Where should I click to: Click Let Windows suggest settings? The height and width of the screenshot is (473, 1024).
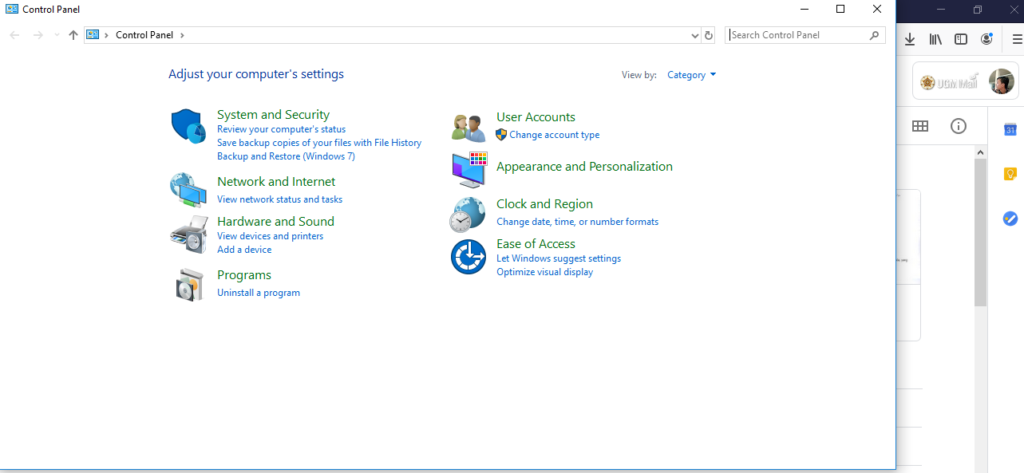pos(558,258)
